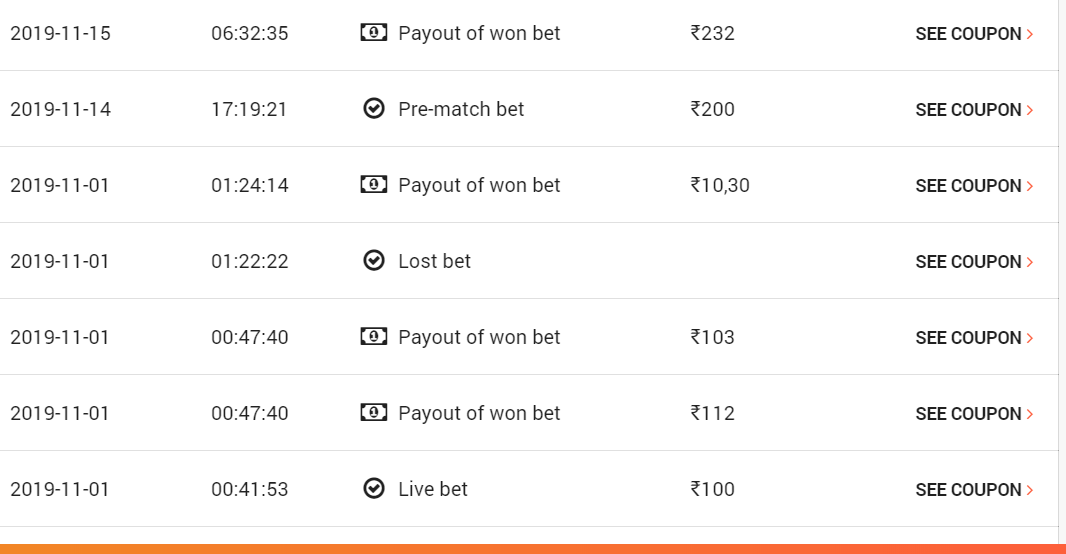Viewport: 1066px width, 554px height.
Task: View coupon for ₹10,30 payout
Action: pos(974,186)
